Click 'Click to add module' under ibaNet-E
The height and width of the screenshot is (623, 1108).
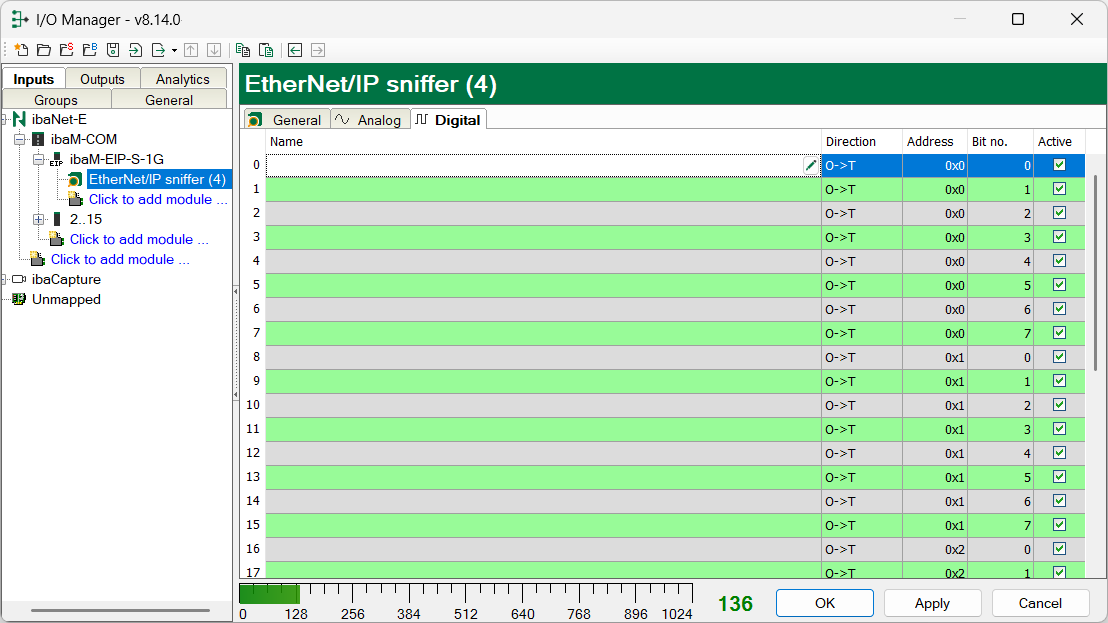click(x=119, y=259)
